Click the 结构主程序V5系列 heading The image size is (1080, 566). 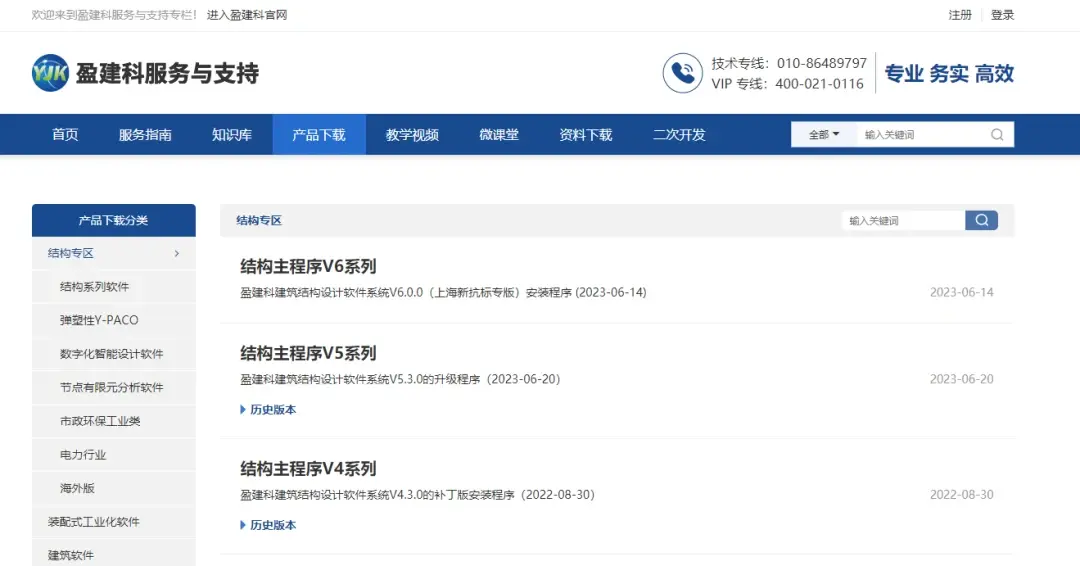tap(308, 353)
